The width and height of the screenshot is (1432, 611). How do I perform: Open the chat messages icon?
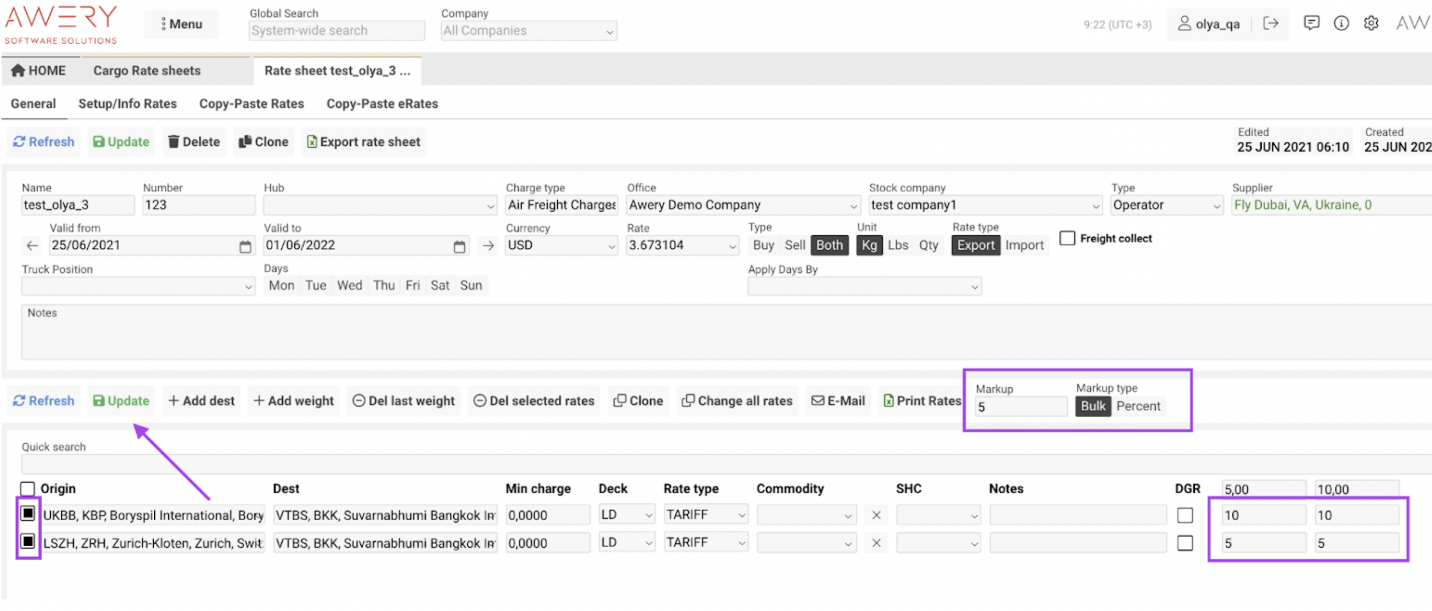point(1312,23)
